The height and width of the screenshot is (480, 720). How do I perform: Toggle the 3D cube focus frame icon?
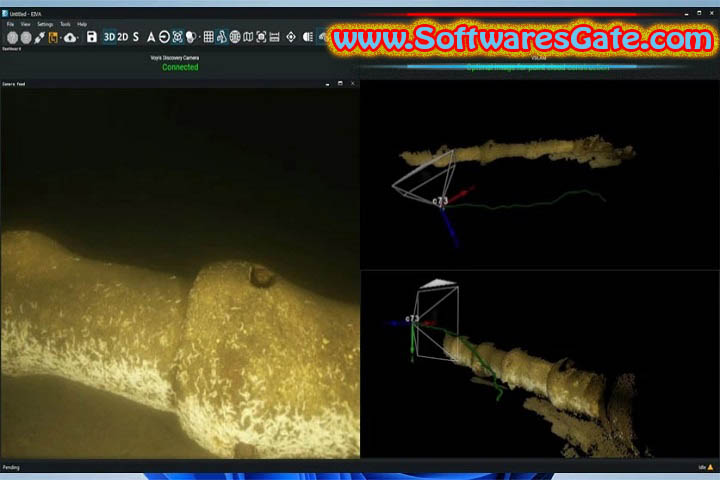[x=178, y=37]
